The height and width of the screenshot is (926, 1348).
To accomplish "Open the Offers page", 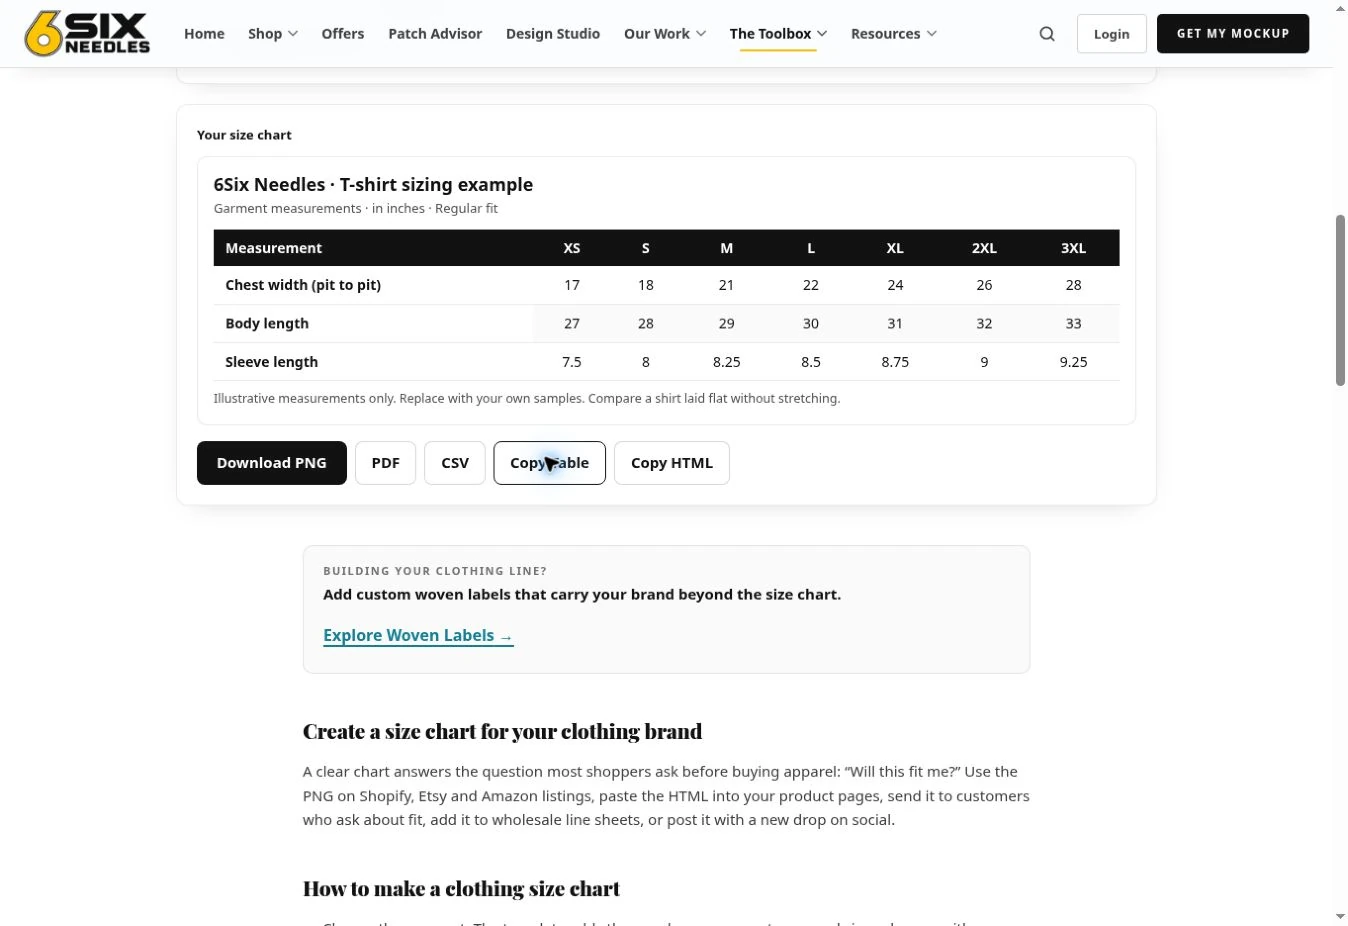I will (x=343, y=34).
